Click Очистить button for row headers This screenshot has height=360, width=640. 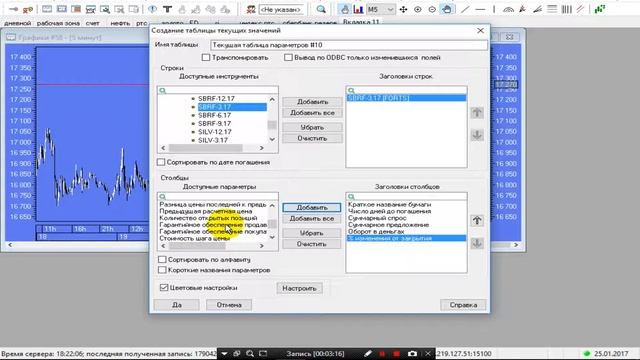312,138
